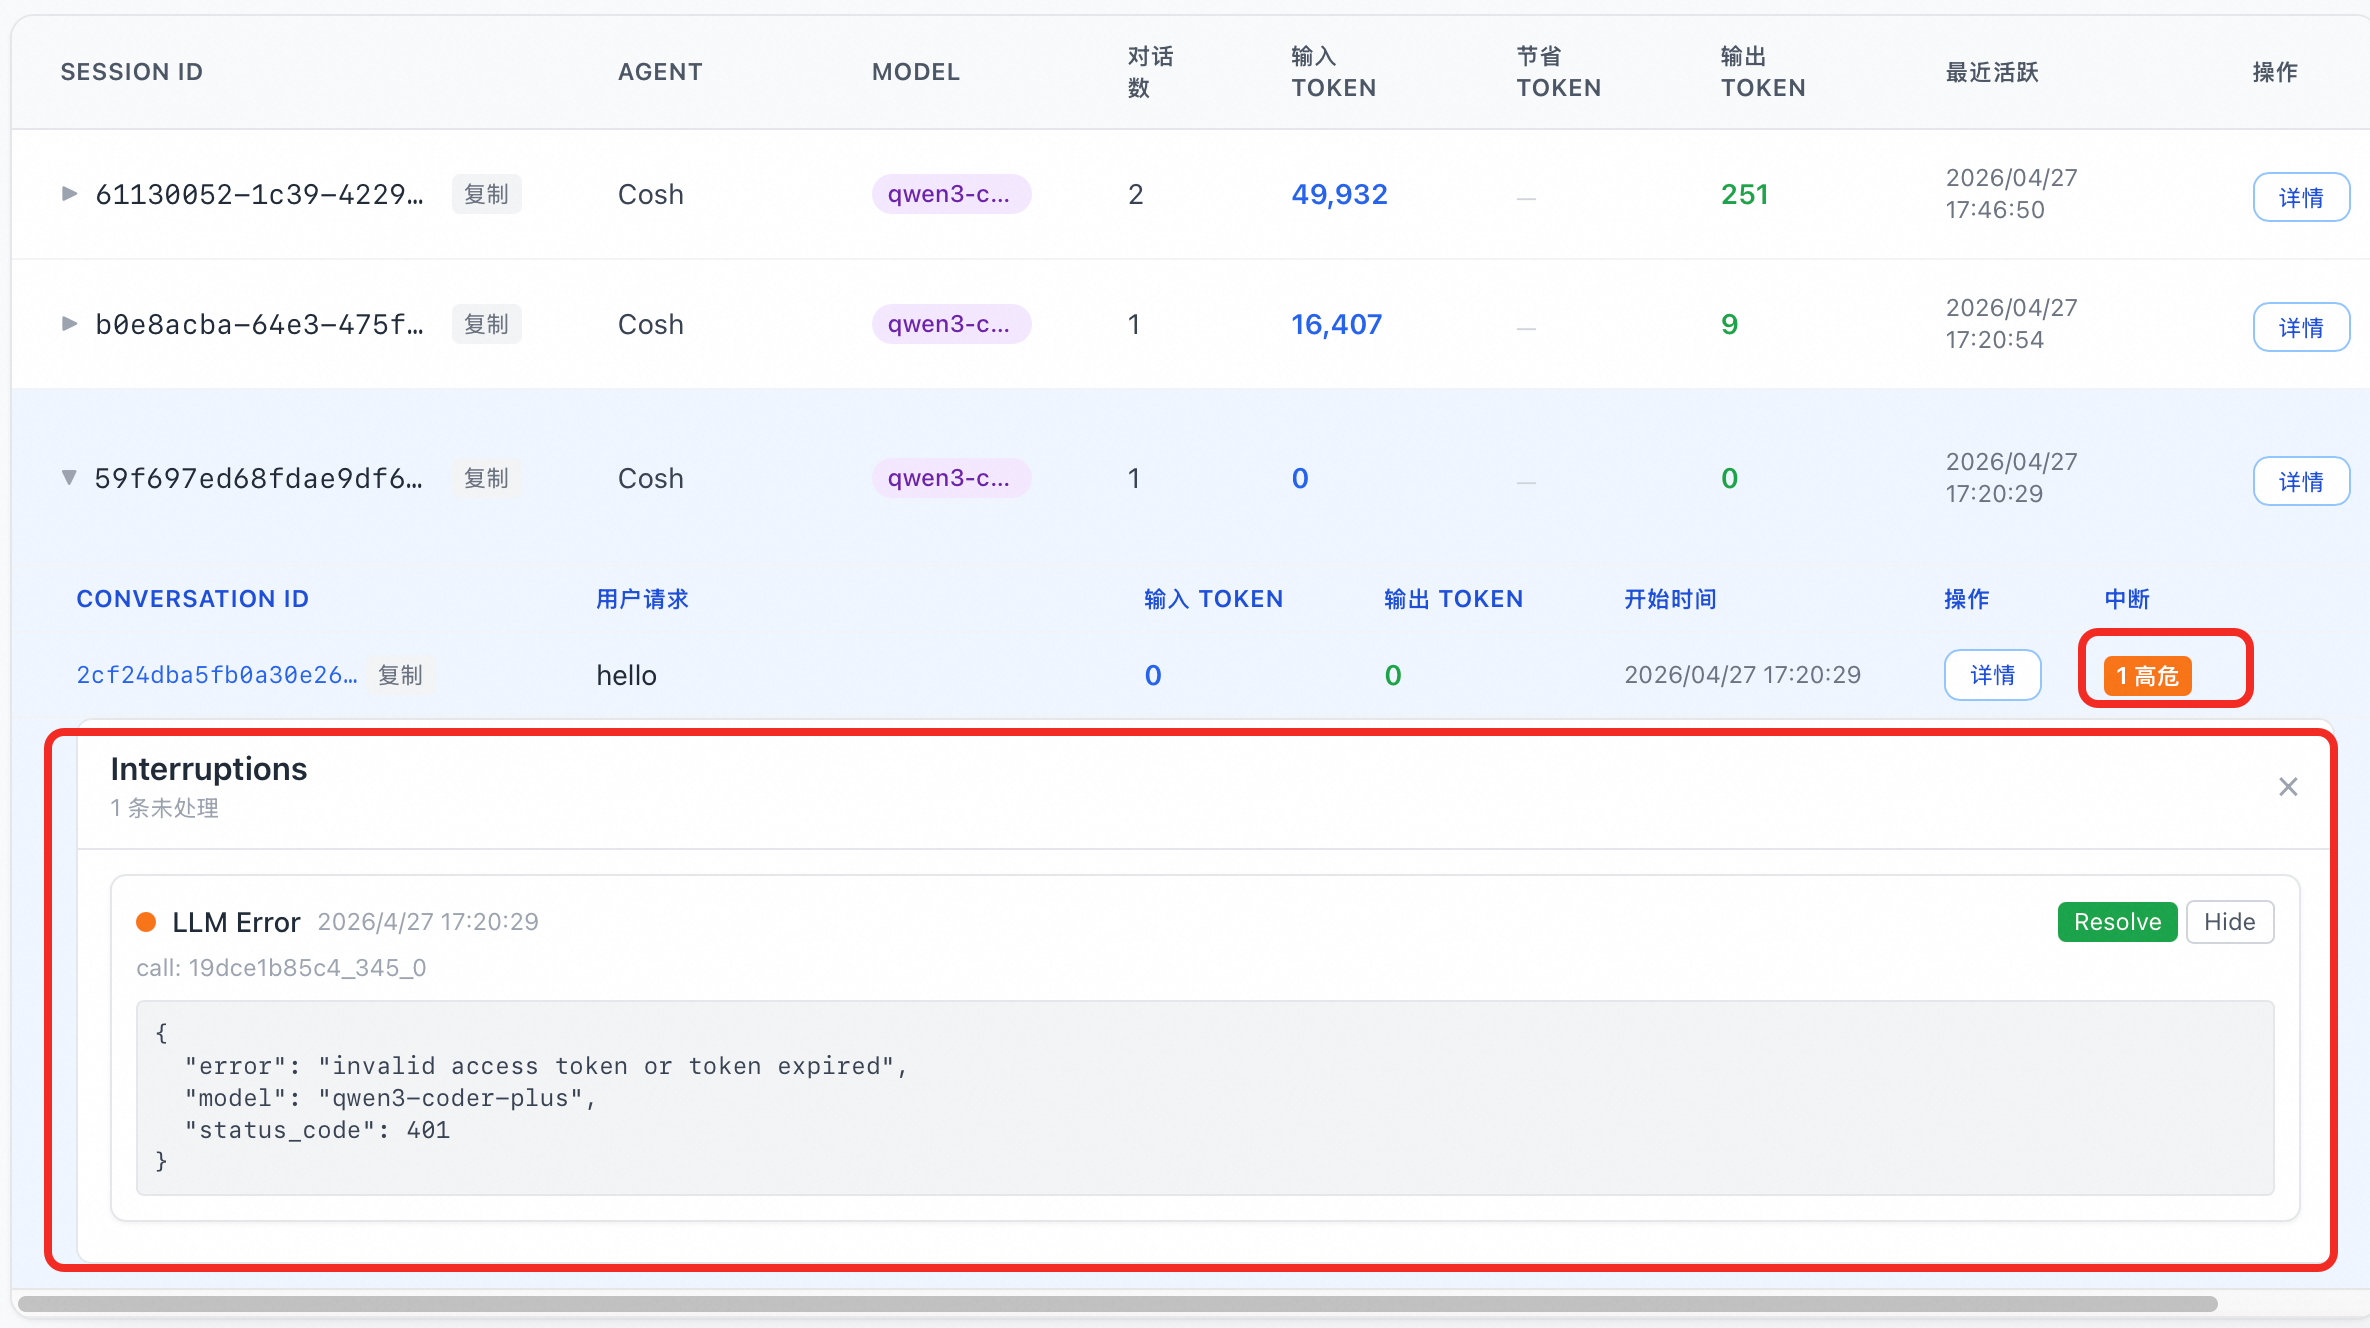Open details for session 59f697ed68fdae9df6
The width and height of the screenshot is (2370, 1328).
[x=2301, y=481]
